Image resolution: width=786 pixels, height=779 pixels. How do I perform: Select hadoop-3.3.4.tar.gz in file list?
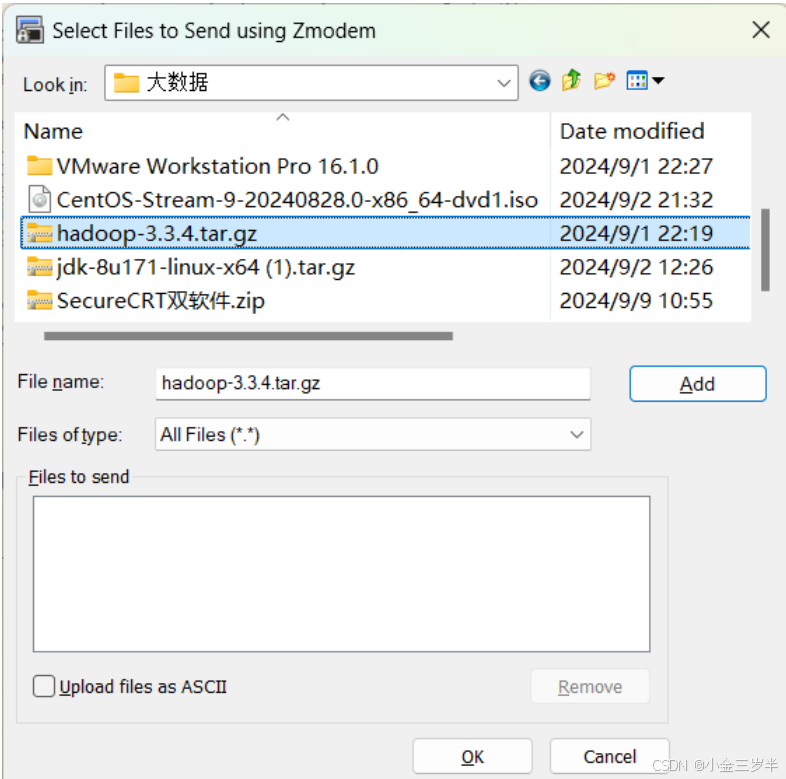(x=157, y=233)
